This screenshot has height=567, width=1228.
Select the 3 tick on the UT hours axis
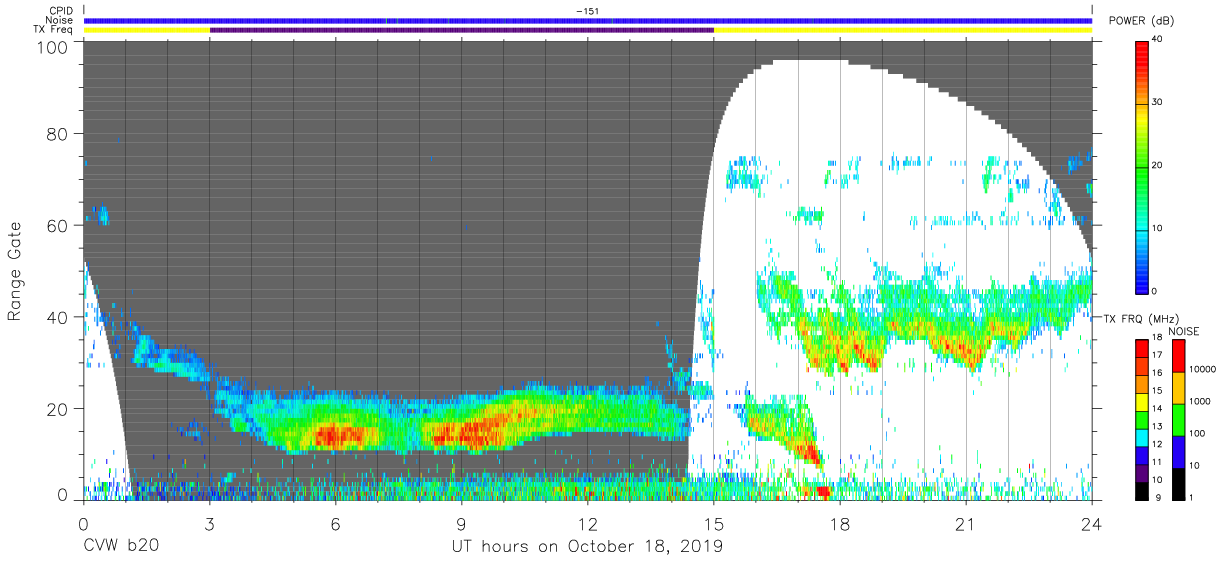pyautogui.click(x=210, y=523)
